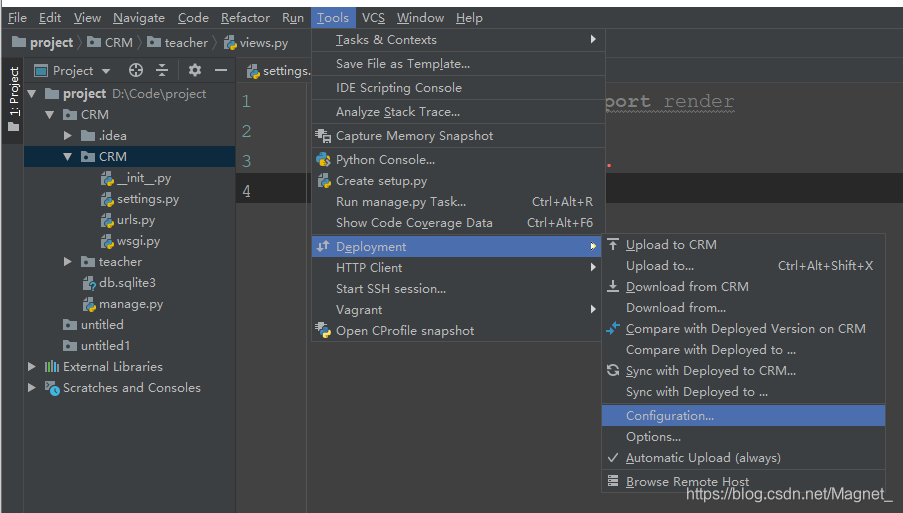Expand the .idea folder
Screen dimensions: 903x513
coord(68,136)
